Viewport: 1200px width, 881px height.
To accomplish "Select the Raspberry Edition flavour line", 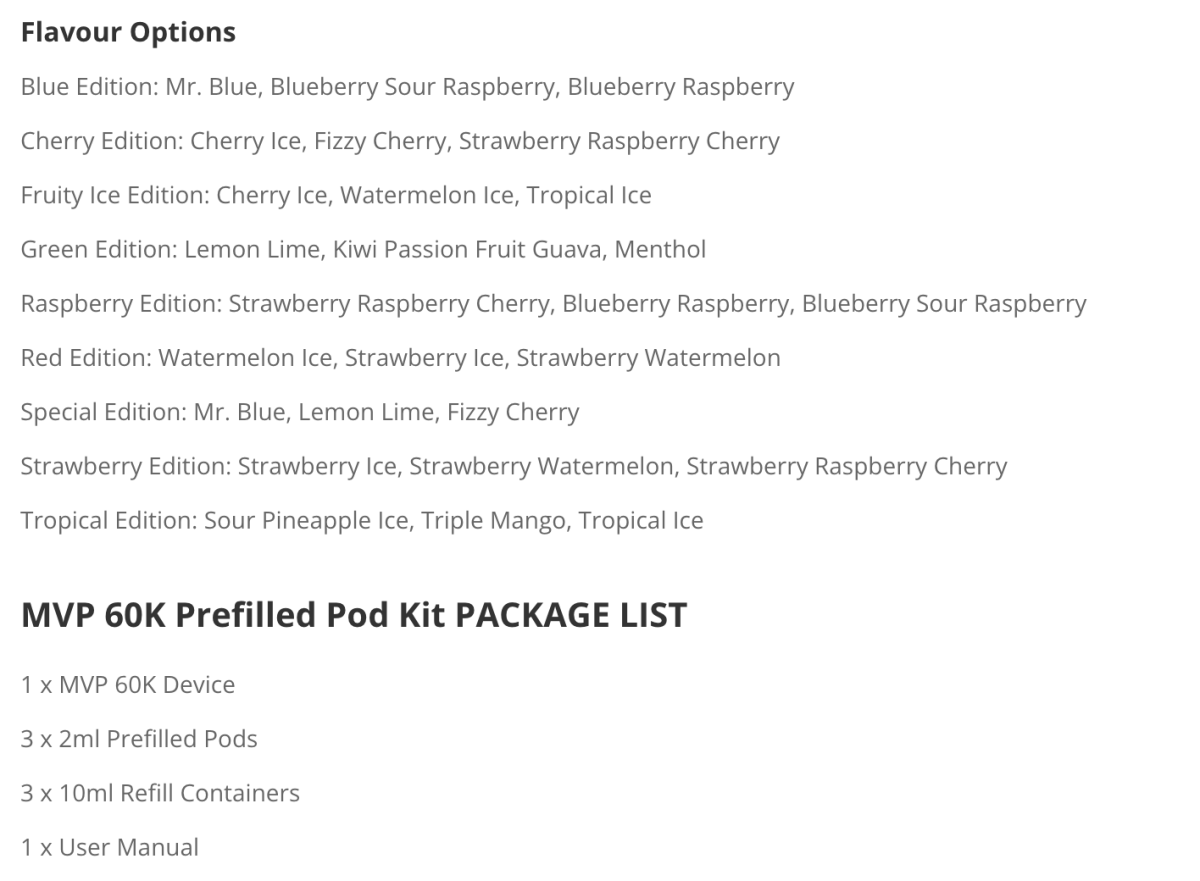I will pos(553,304).
